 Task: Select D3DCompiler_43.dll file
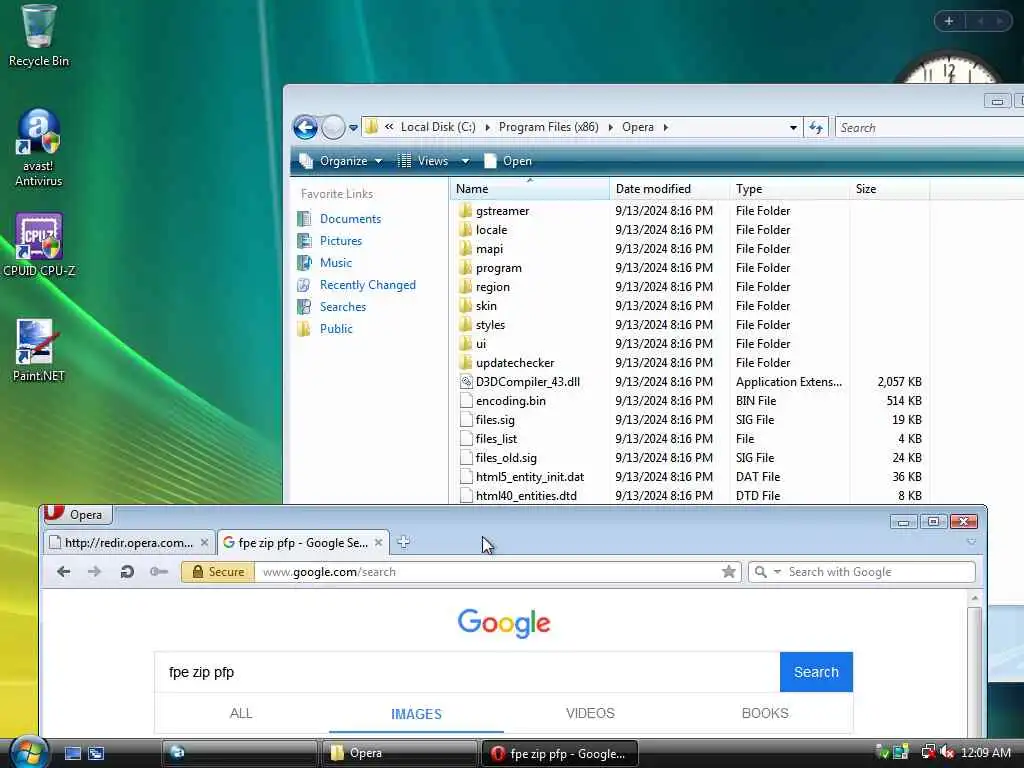528,381
